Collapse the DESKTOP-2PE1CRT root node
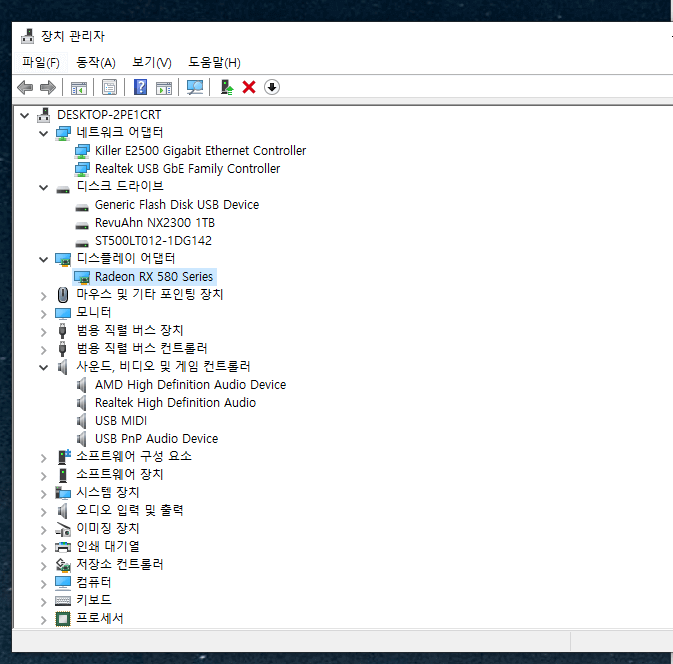 click(24, 115)
